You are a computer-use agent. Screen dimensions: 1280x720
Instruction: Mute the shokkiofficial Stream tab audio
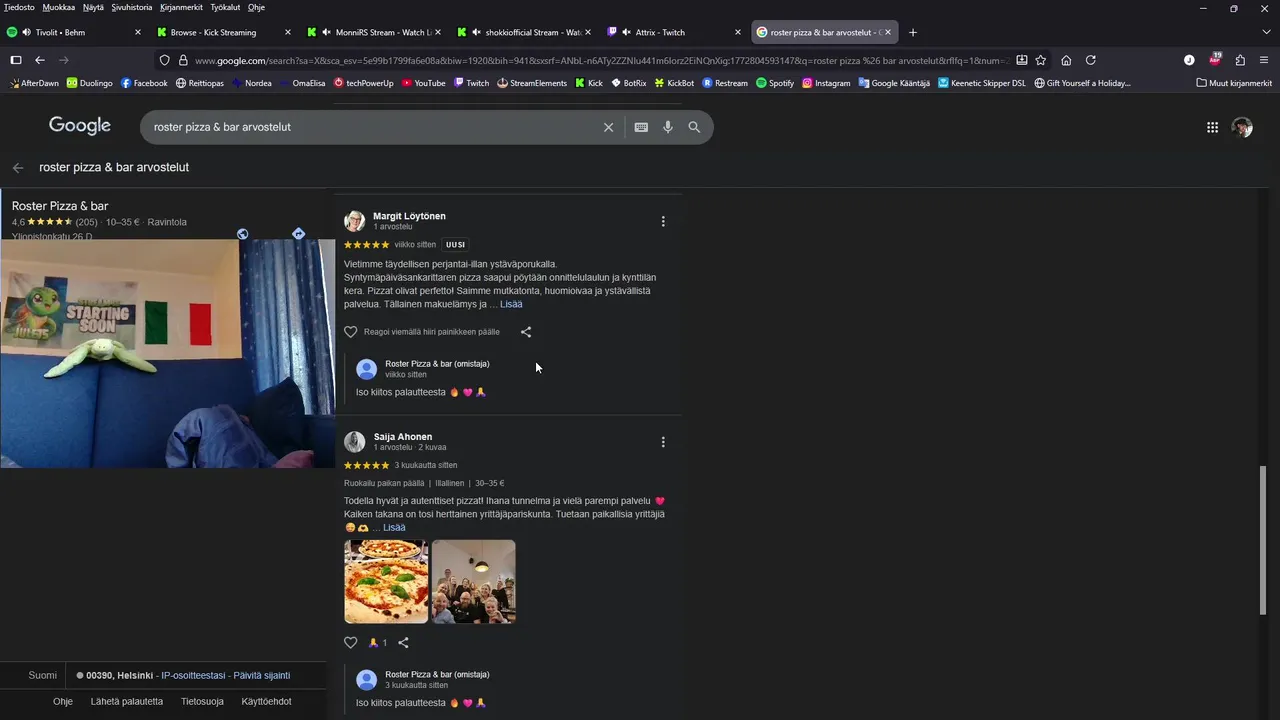point(477,32)
